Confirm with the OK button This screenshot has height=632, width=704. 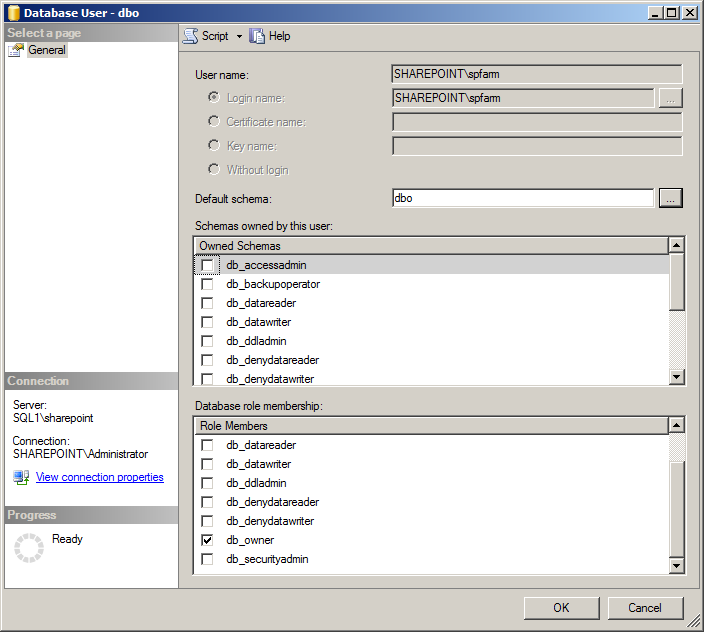tap(561, 608)
